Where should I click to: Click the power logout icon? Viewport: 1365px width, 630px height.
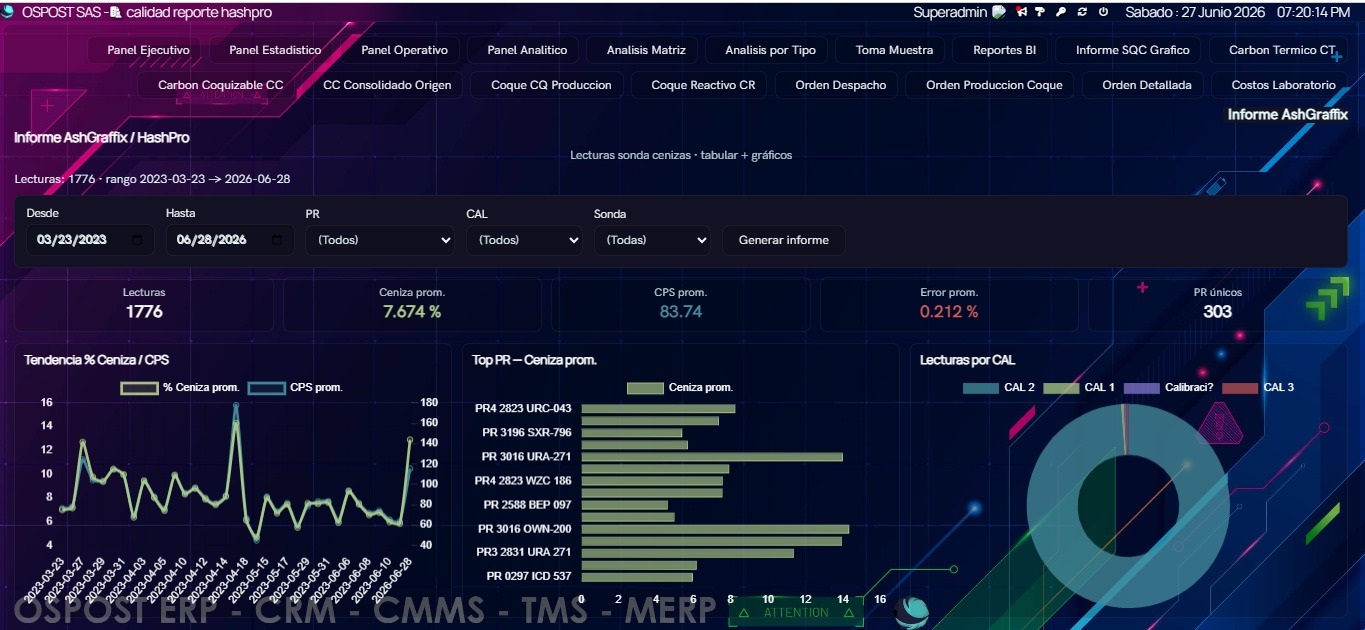pos(1103,12)
